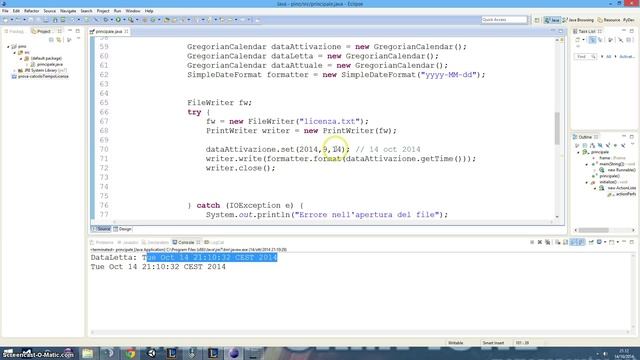The width and height of the screenshot is (640, 360).
Task: Expand the JRE System Library node
Action: tap(15, 71)
